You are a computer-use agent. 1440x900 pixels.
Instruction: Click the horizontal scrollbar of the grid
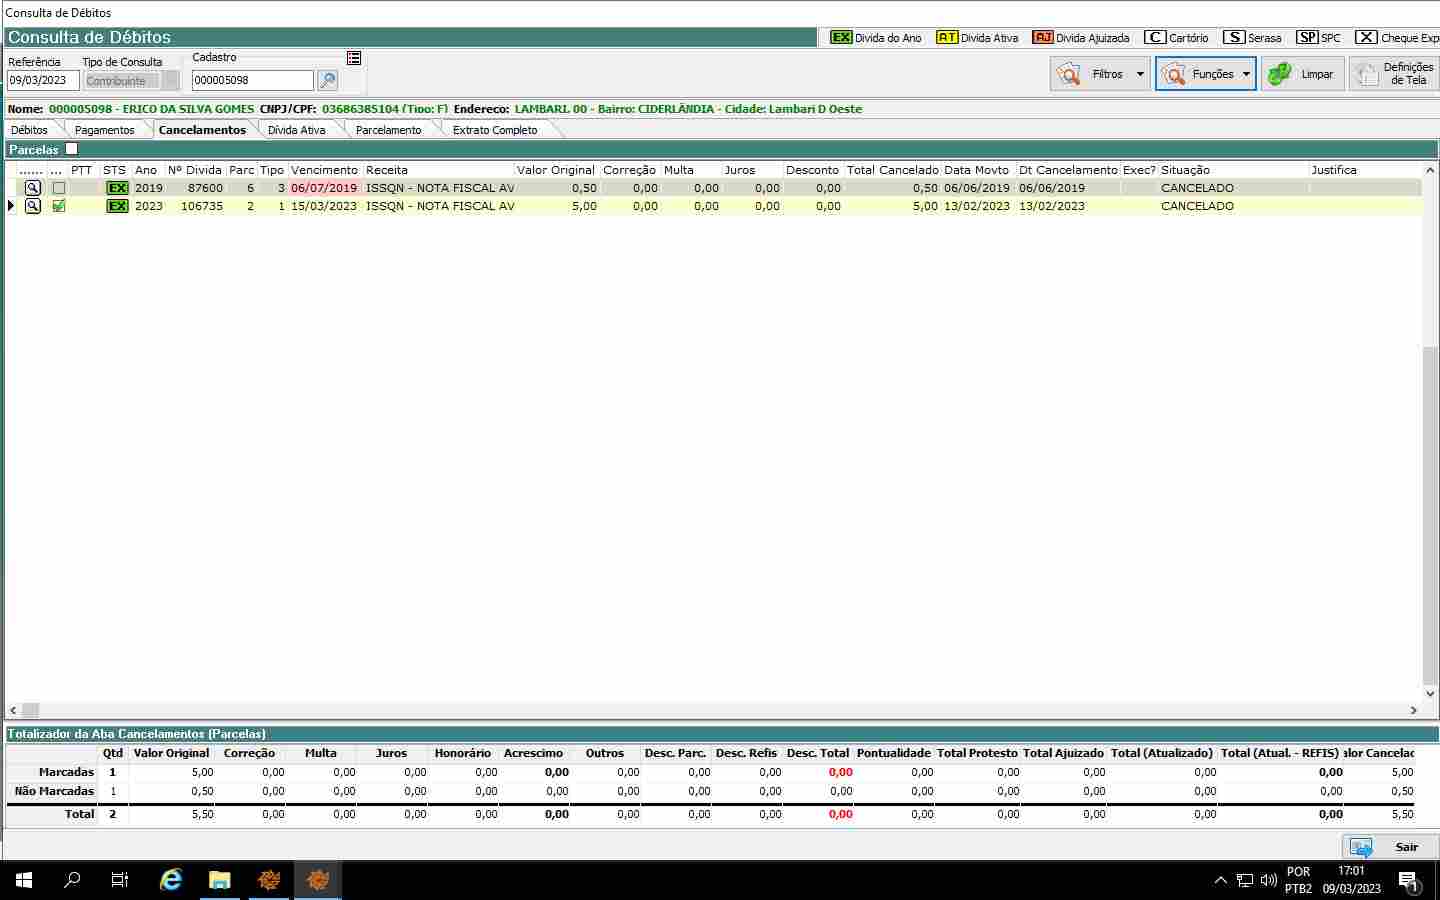click(x=700, y=710)
